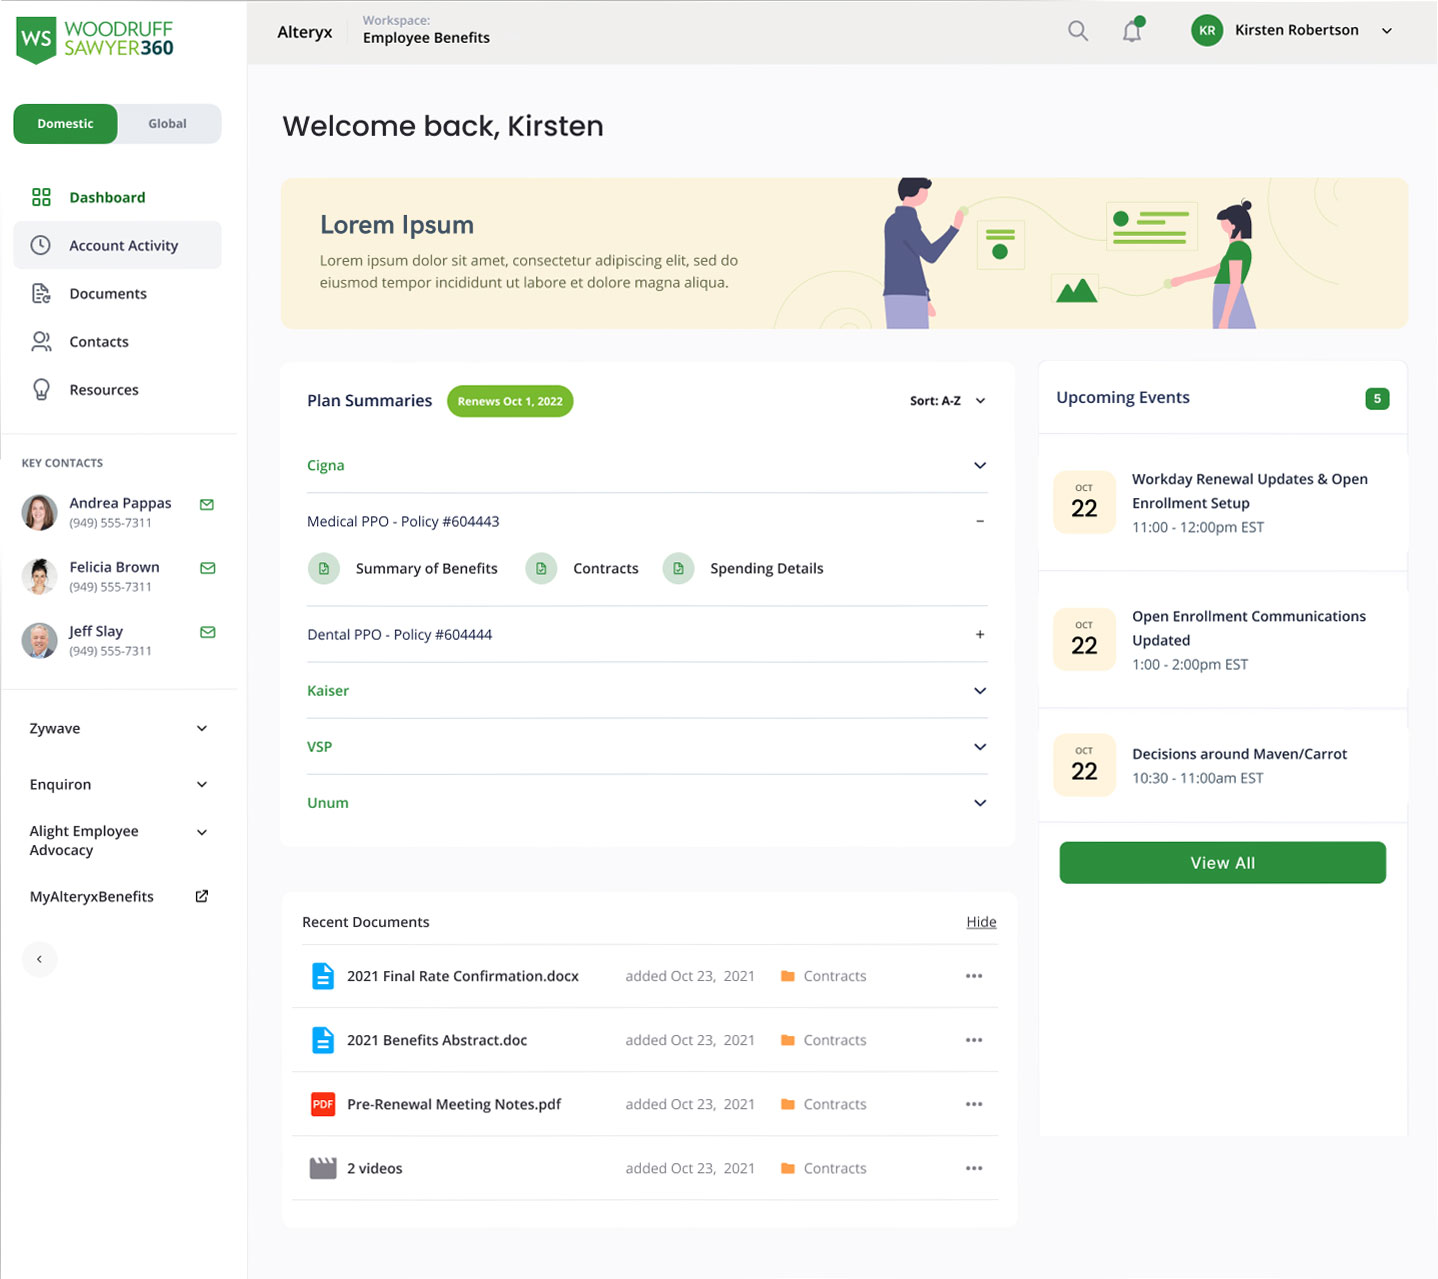Email Andrea Pappas via envelope icon
The height and width of the screenshot is (1279, 1438).
pyautogui.click(x=207, y=505)
